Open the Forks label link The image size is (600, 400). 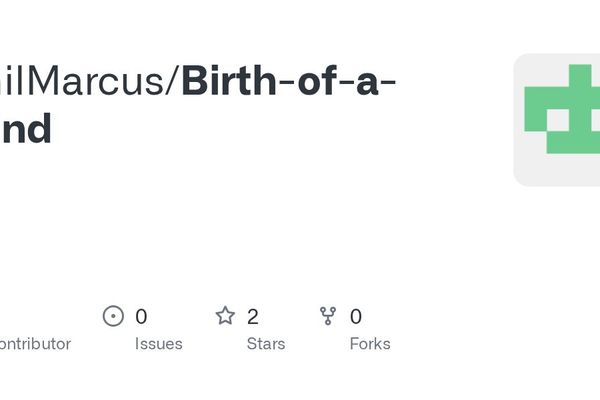[x=370, y=344]
